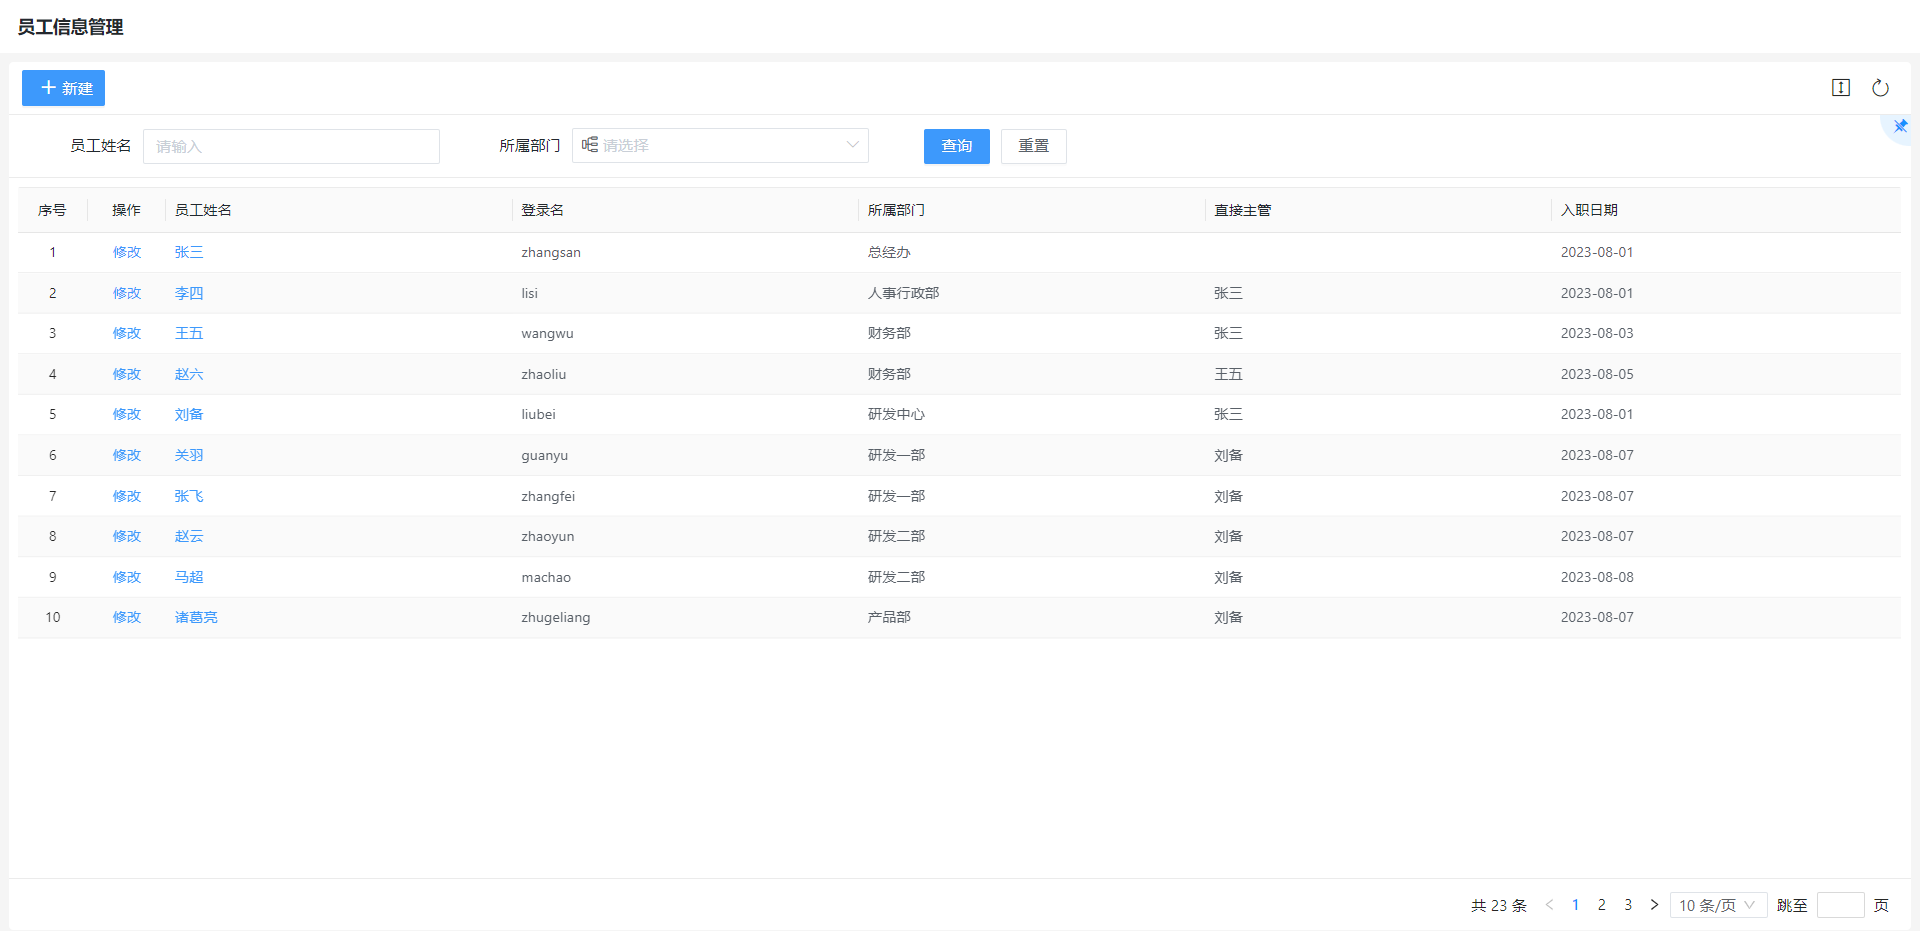Open the 刘备 employee name link

click(x=189, y=414)
